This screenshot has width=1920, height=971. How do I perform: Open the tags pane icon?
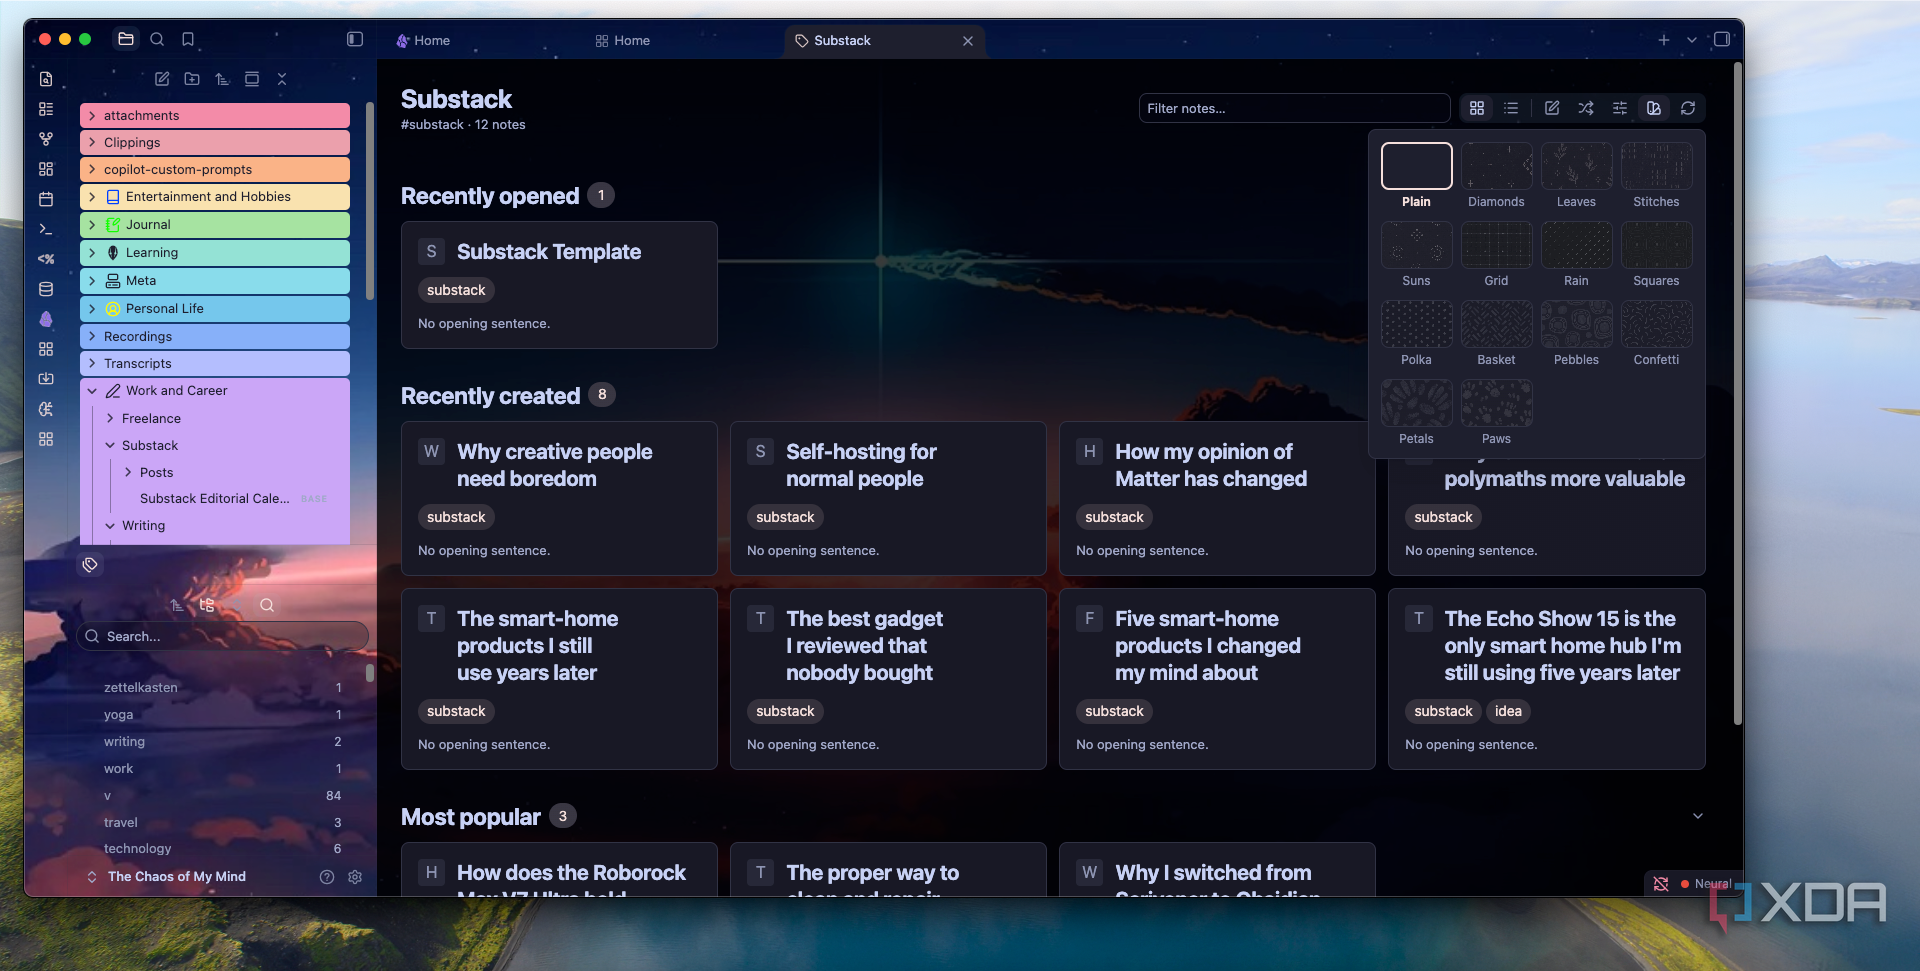[x=90, y=565]
